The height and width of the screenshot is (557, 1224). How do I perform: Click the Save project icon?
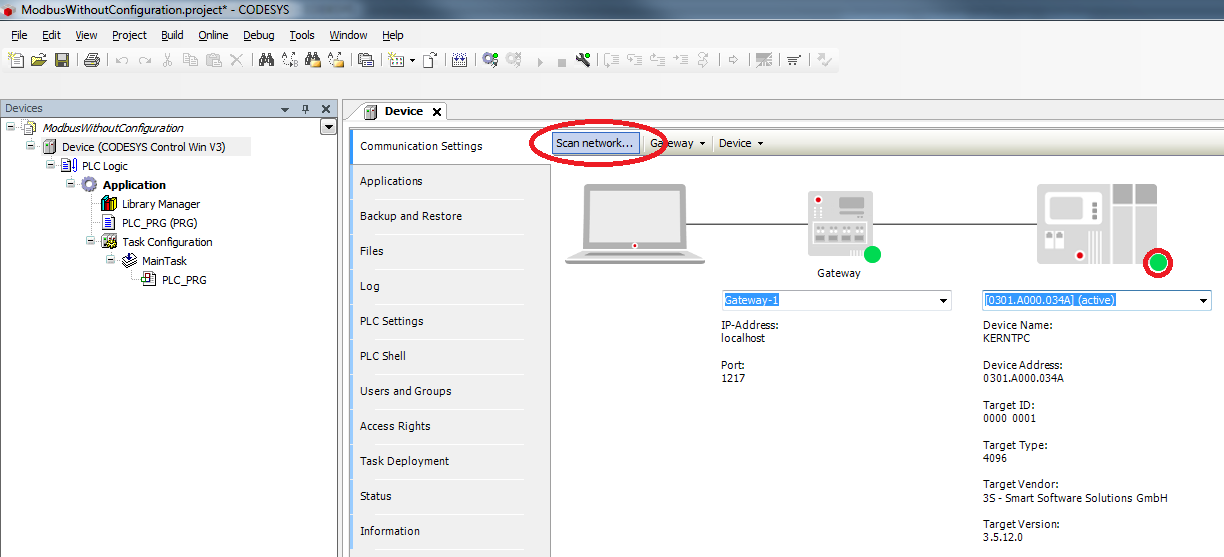click(x=62, y=60)
